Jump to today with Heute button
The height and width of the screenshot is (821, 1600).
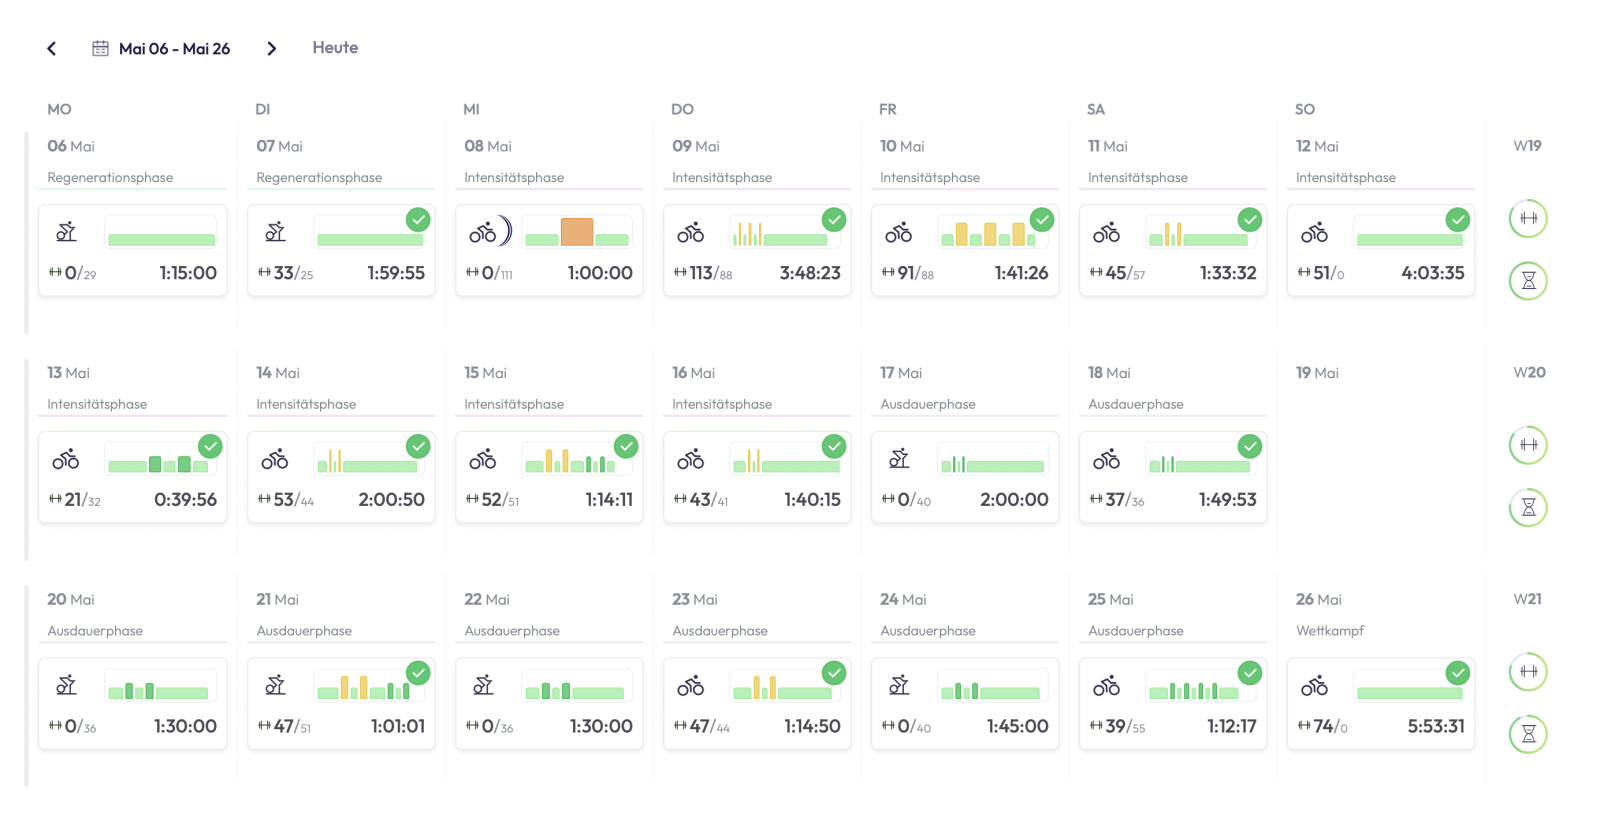click(335, 48)
